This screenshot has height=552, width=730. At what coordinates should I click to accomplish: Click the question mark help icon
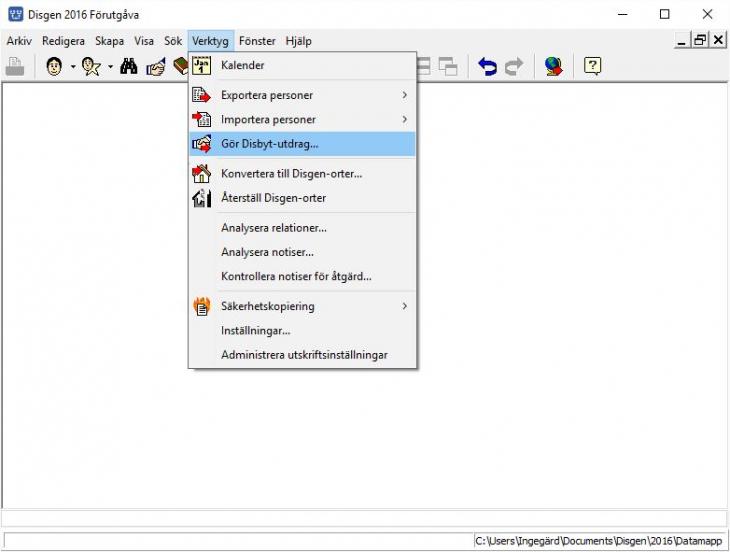(x=592, y=67)
